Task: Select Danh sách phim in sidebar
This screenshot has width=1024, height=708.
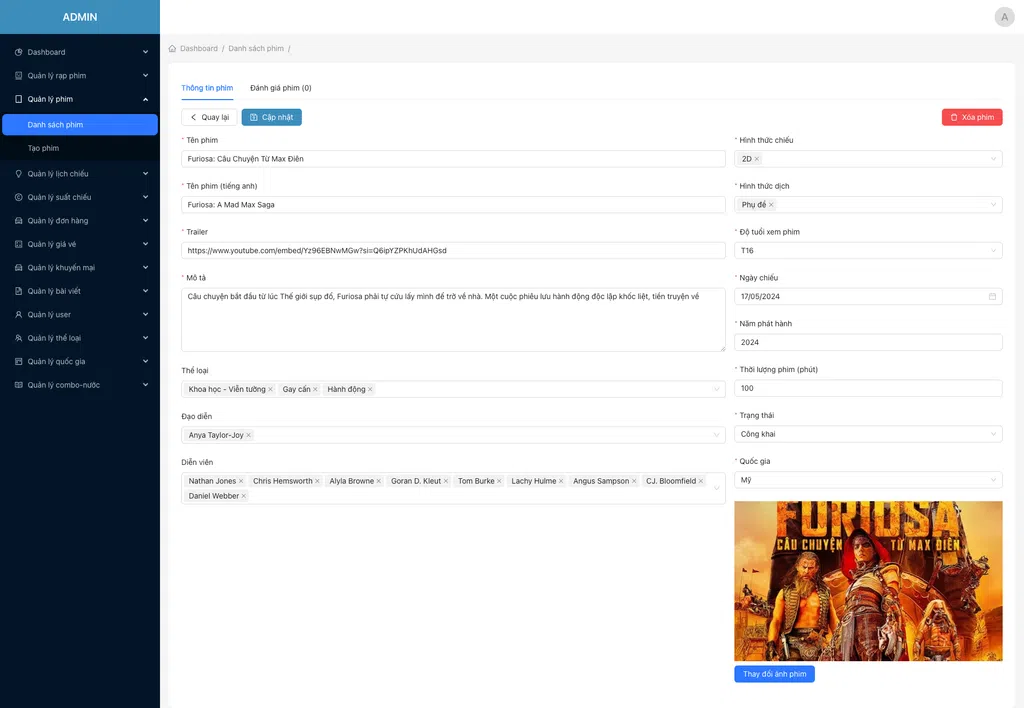Action: (x=80, y=125)
